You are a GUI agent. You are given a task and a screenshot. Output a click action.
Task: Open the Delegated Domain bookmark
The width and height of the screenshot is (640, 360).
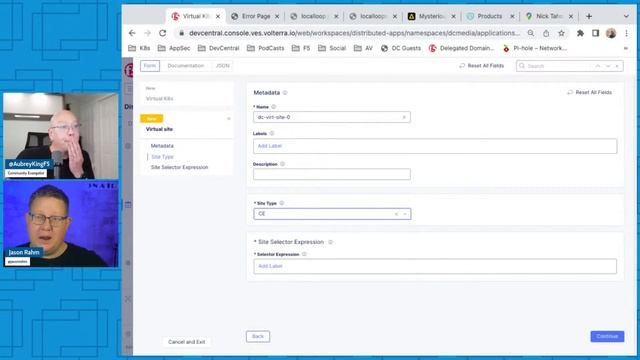click(462, 48)
